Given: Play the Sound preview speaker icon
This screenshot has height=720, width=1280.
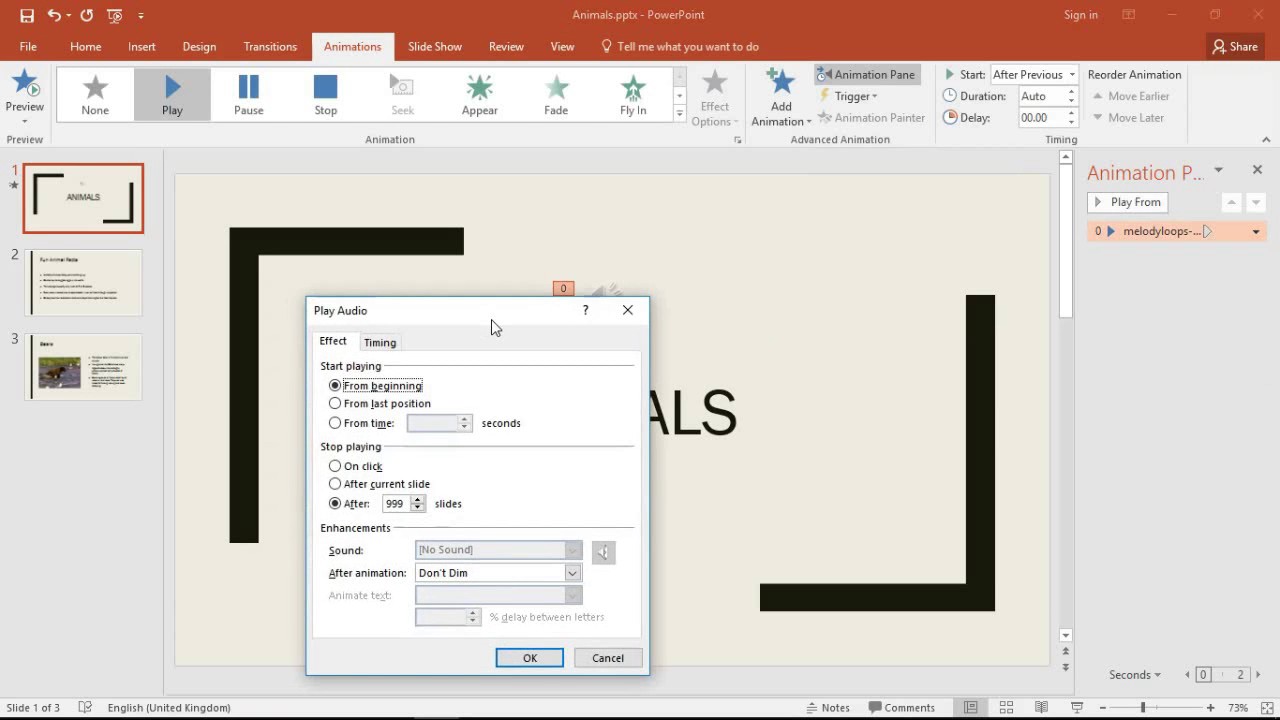Looking at the screenshot, I should pos(603,551).
